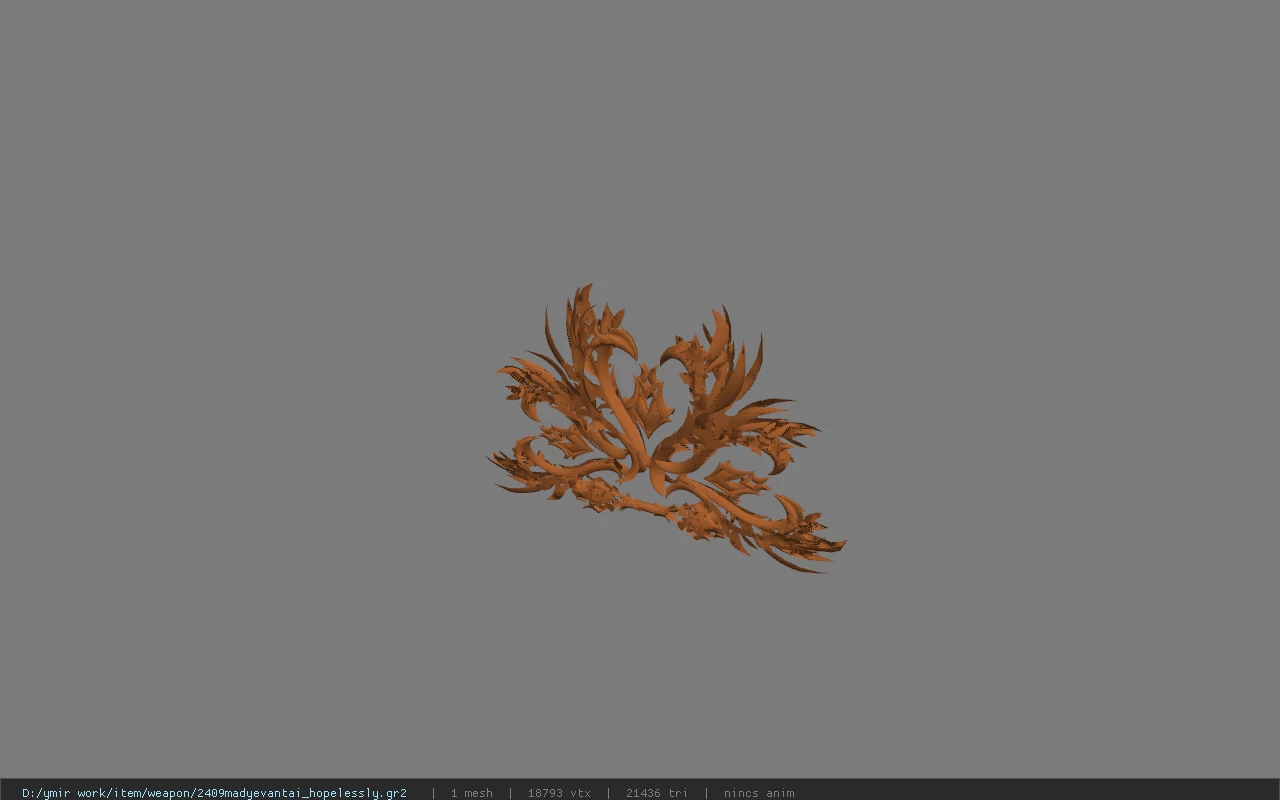Click the separator after the file path
The height and width of the screenshot is (800, 1280).
click(x=433, y=793)
